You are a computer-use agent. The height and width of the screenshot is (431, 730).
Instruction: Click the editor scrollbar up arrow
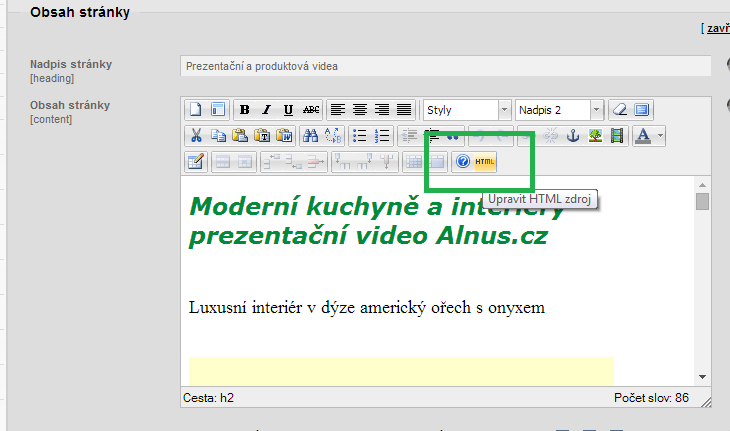coord(703,185)
